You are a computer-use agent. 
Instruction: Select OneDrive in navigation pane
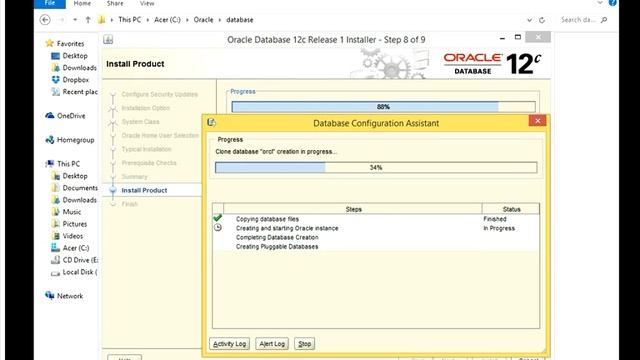pyautogui.click(x=71, y=116)
